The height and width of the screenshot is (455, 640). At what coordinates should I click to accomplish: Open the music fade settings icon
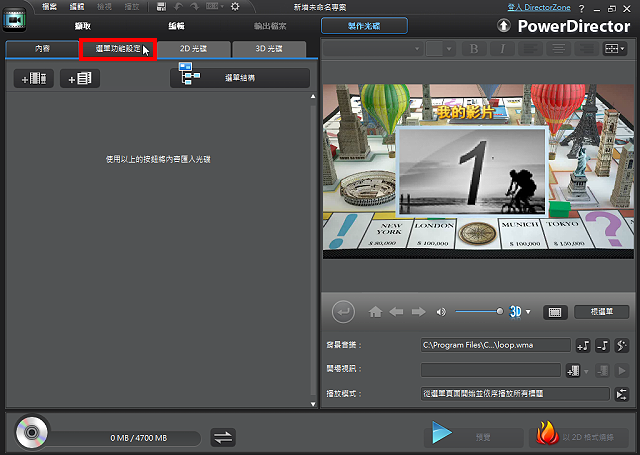622,346
